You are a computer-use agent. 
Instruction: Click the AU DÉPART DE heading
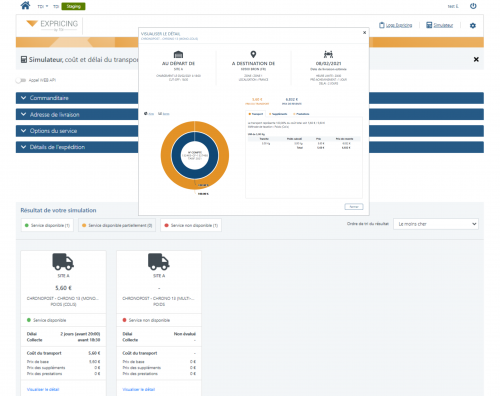(178, 63)
